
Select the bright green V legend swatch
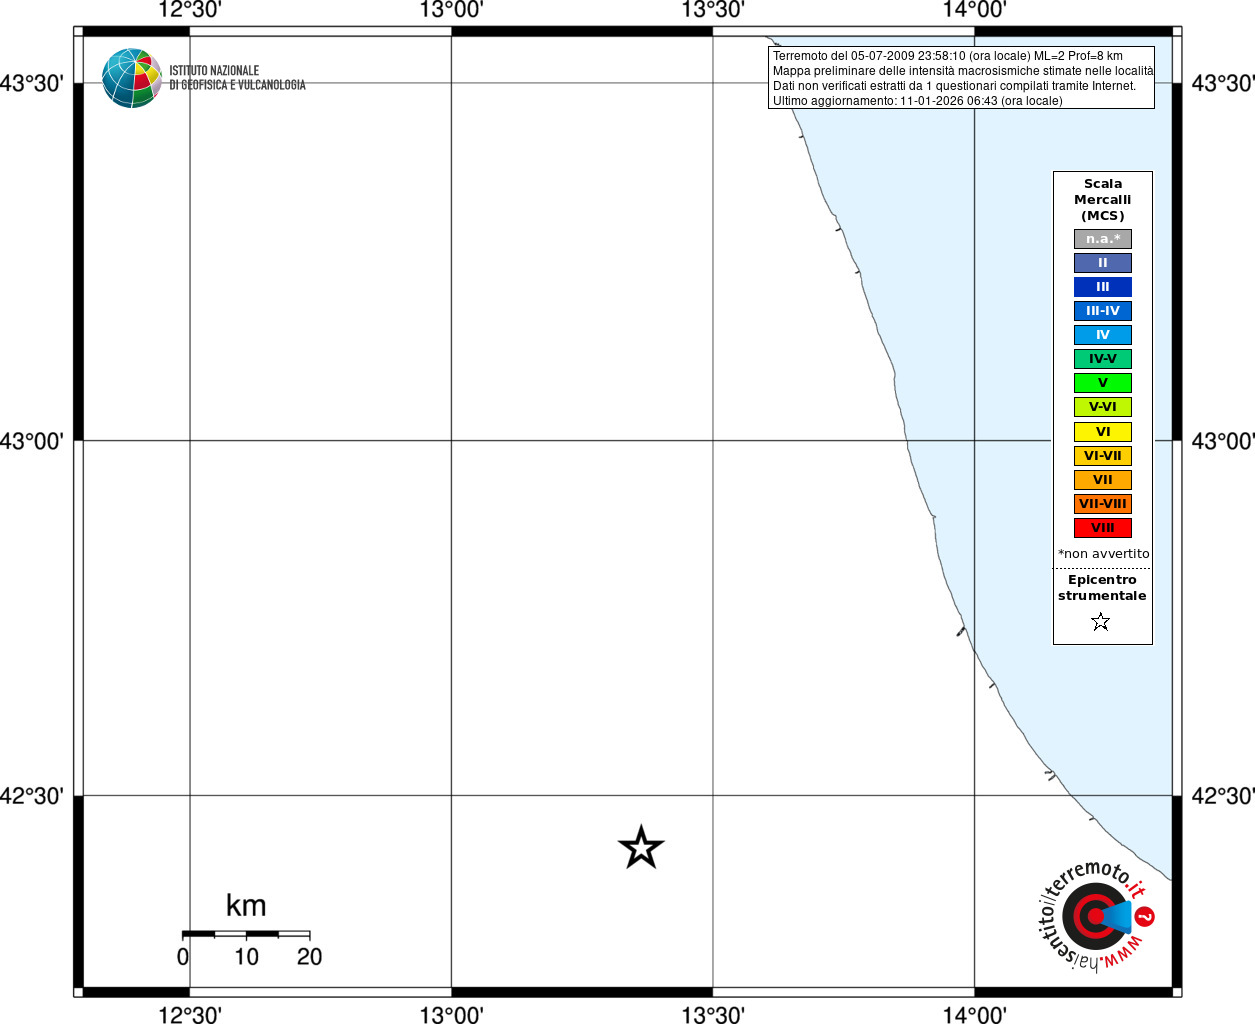coord(1103,383)
